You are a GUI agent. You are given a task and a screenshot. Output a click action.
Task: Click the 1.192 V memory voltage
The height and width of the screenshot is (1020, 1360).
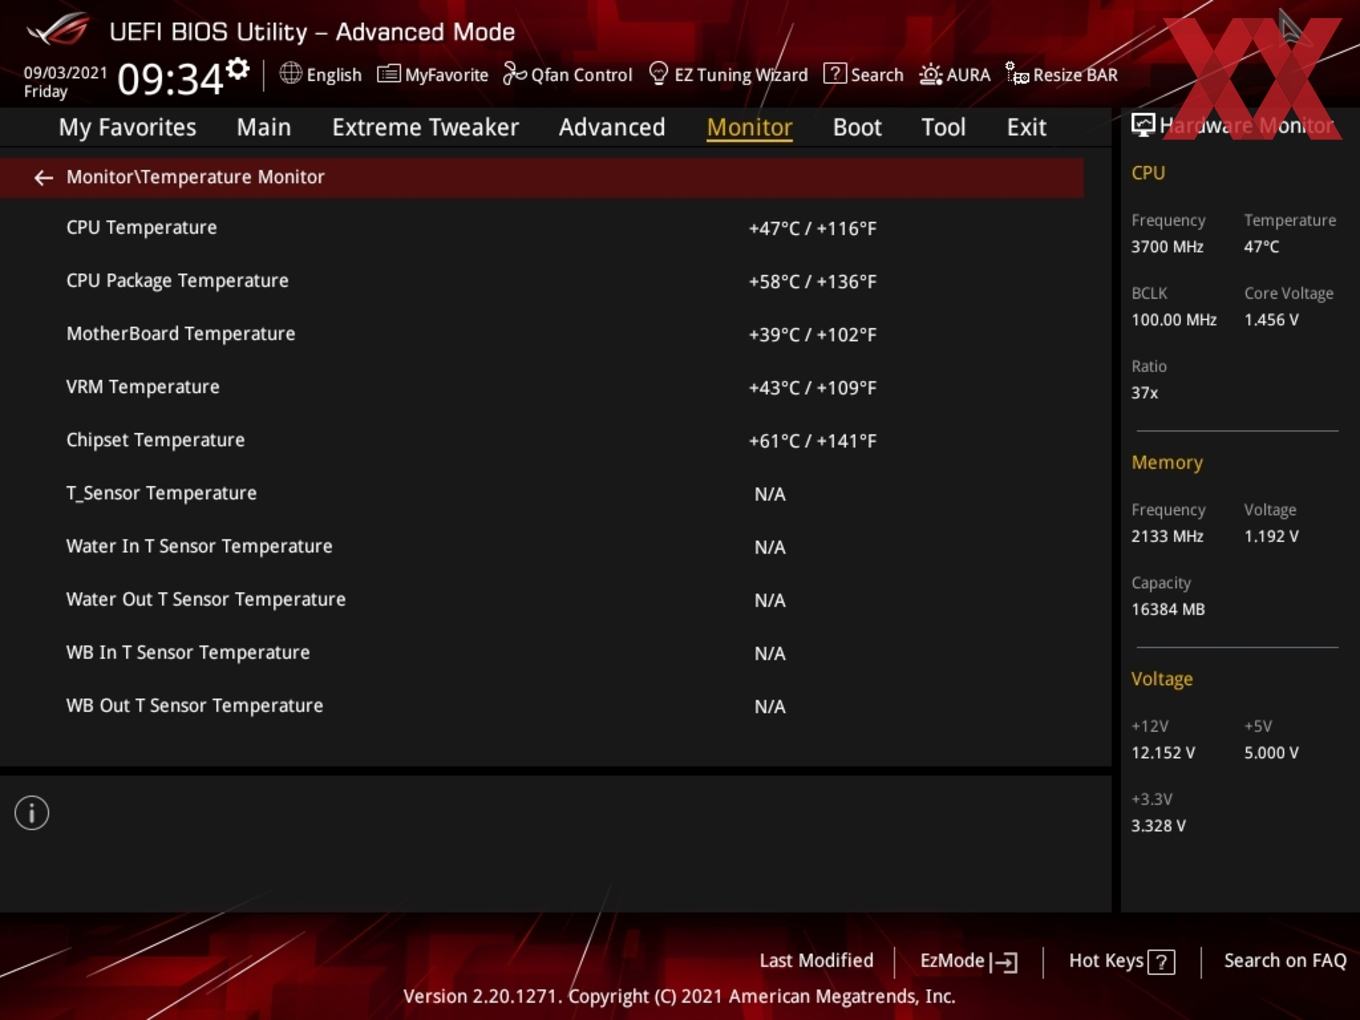click(x=1271, y=536)
